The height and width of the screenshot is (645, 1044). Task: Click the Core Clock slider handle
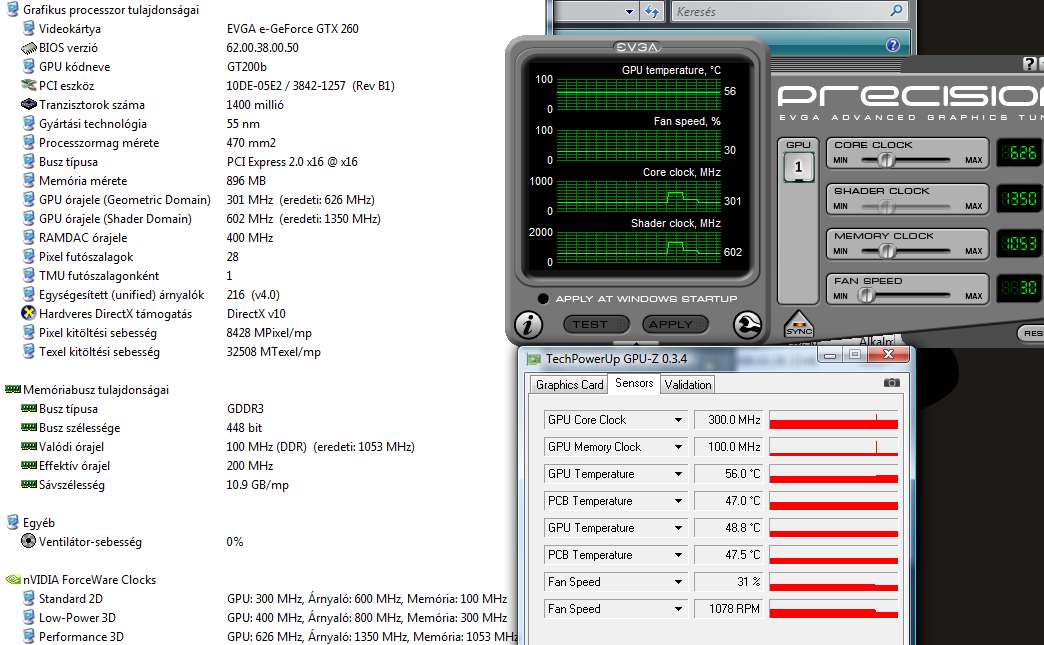[x=886, y=160]
